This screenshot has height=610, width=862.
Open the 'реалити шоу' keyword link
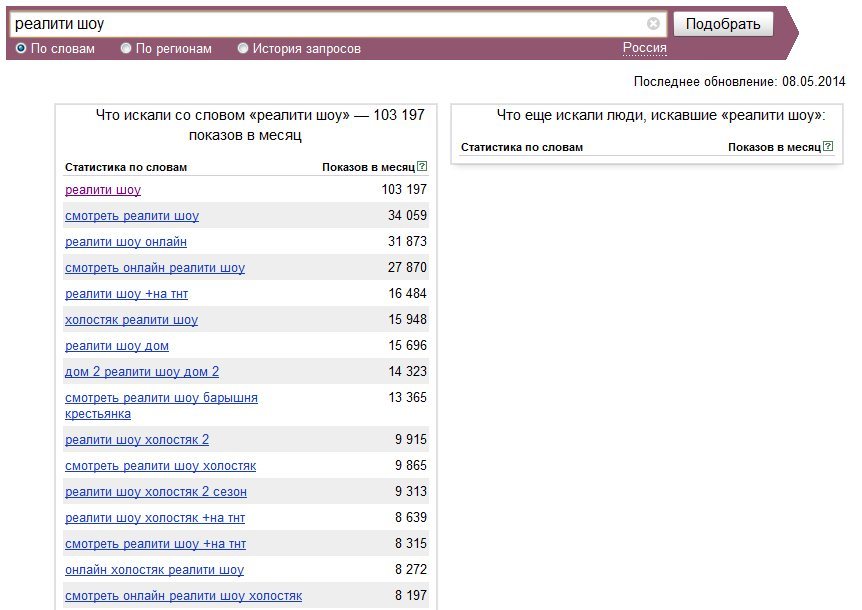103,190
